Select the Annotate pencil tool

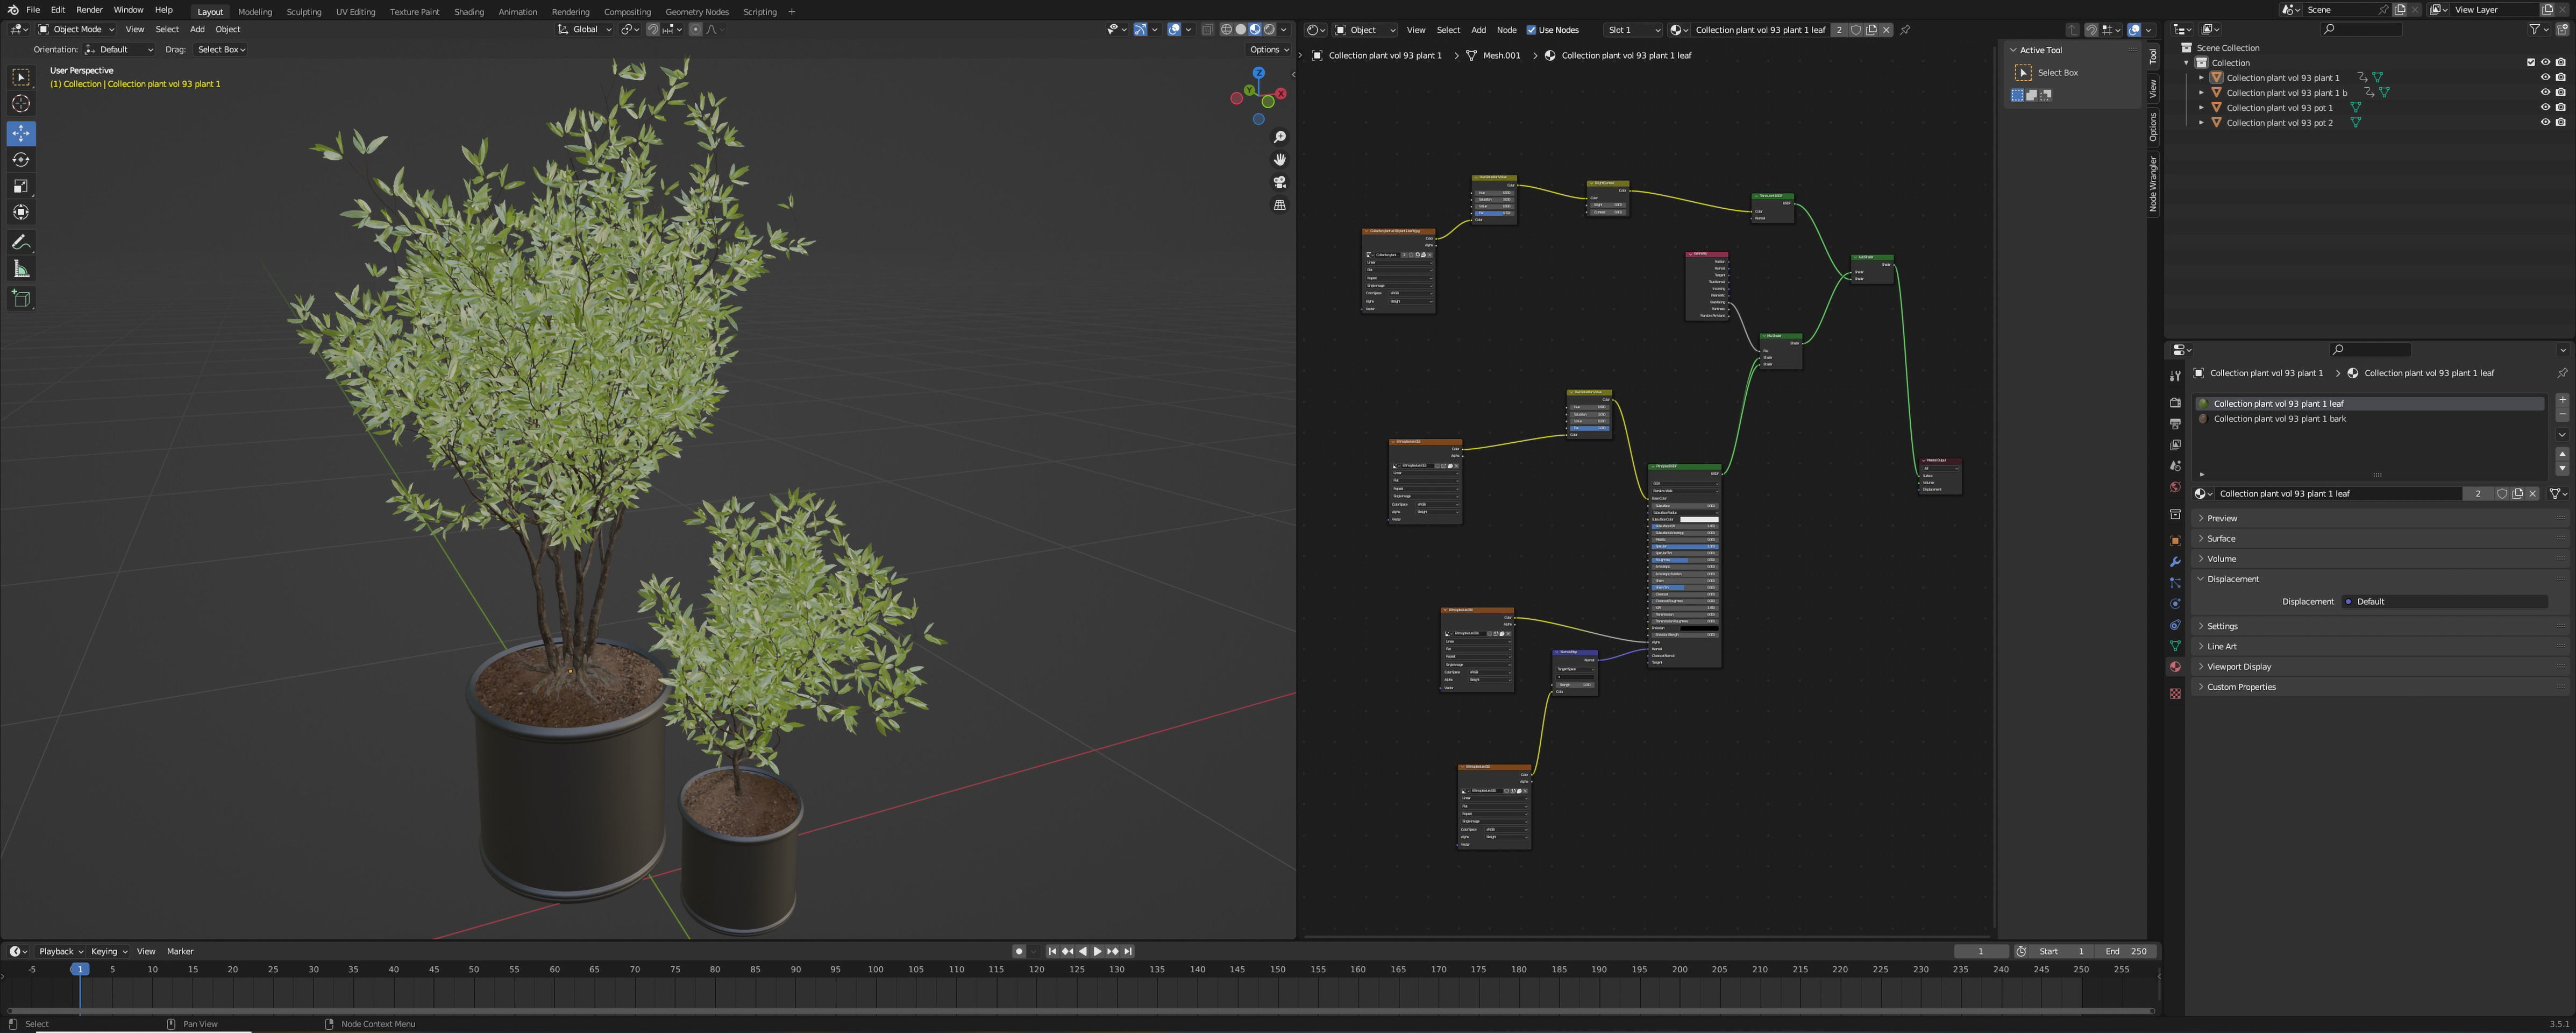[21, 242]
